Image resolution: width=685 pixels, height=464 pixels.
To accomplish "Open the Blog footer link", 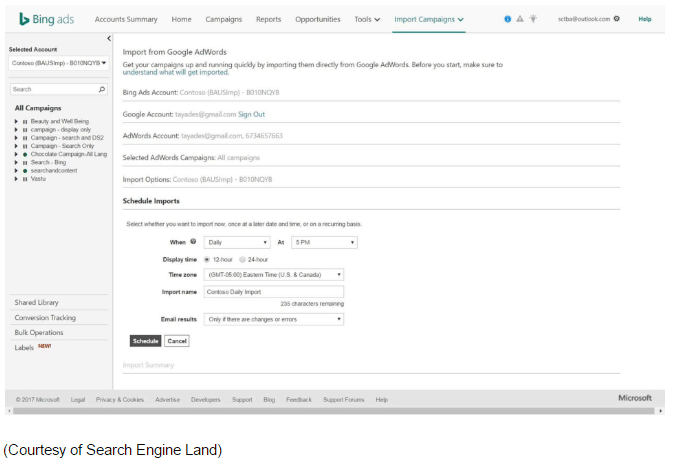I will (269, 400).
